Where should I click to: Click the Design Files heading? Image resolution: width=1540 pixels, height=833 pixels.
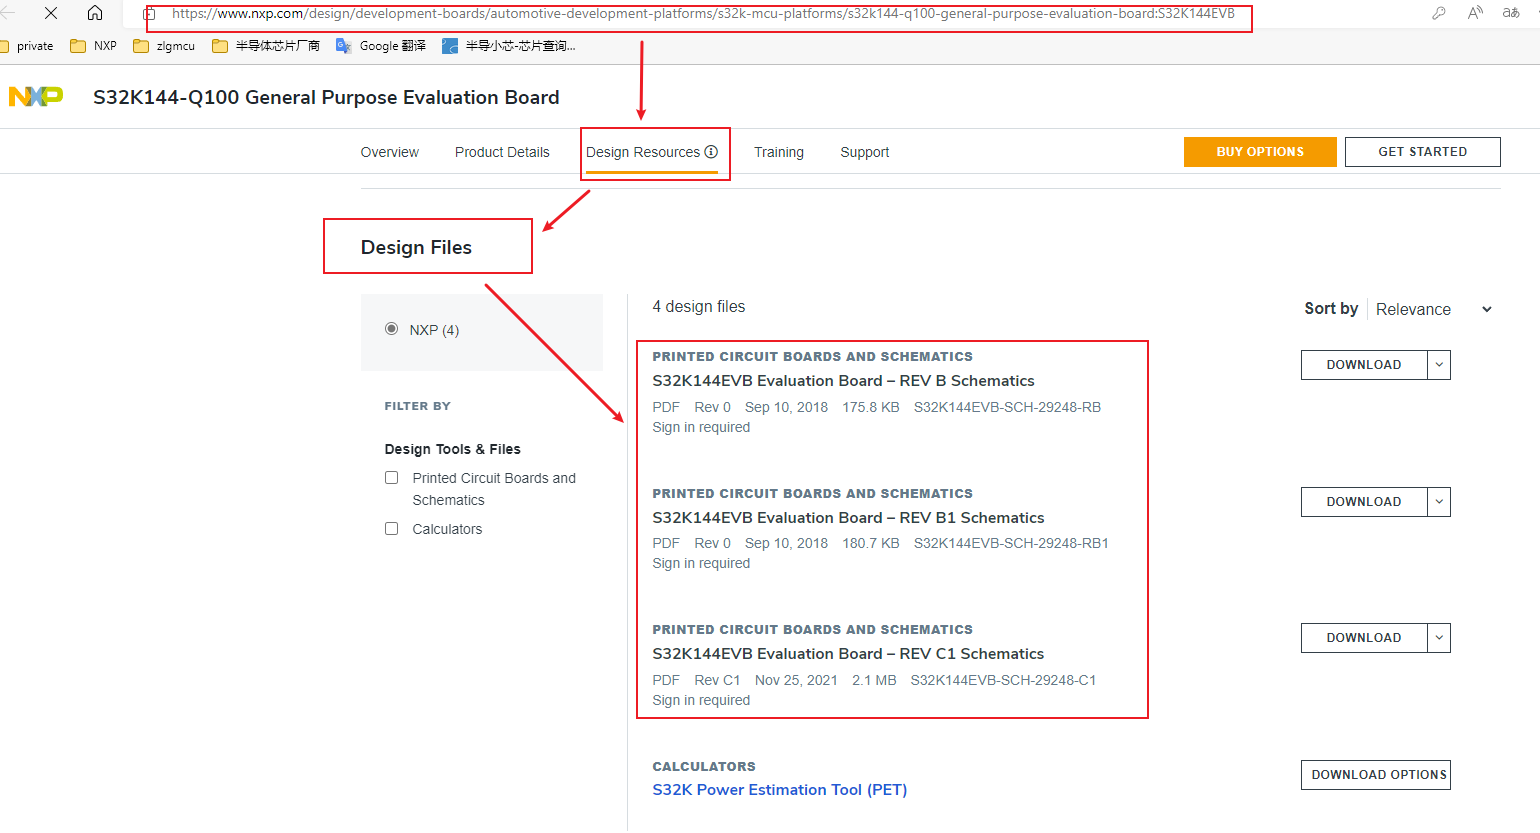click(416, 247)
